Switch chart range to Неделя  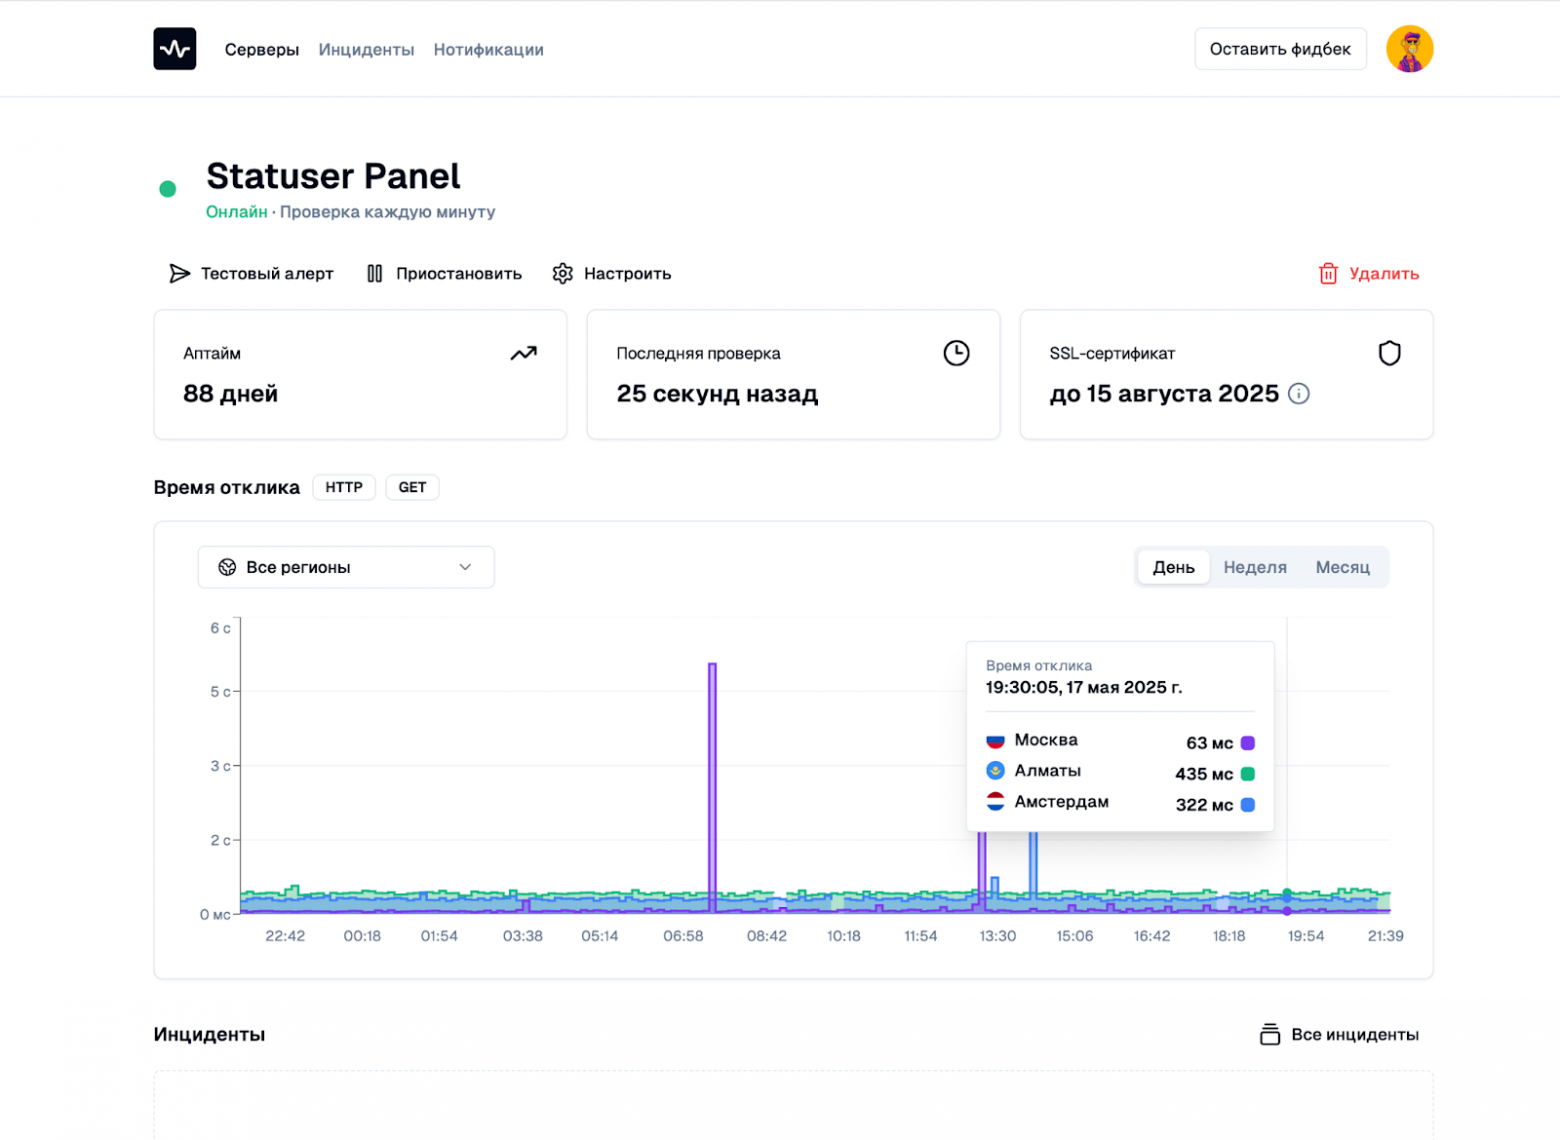click(1254, 567)
